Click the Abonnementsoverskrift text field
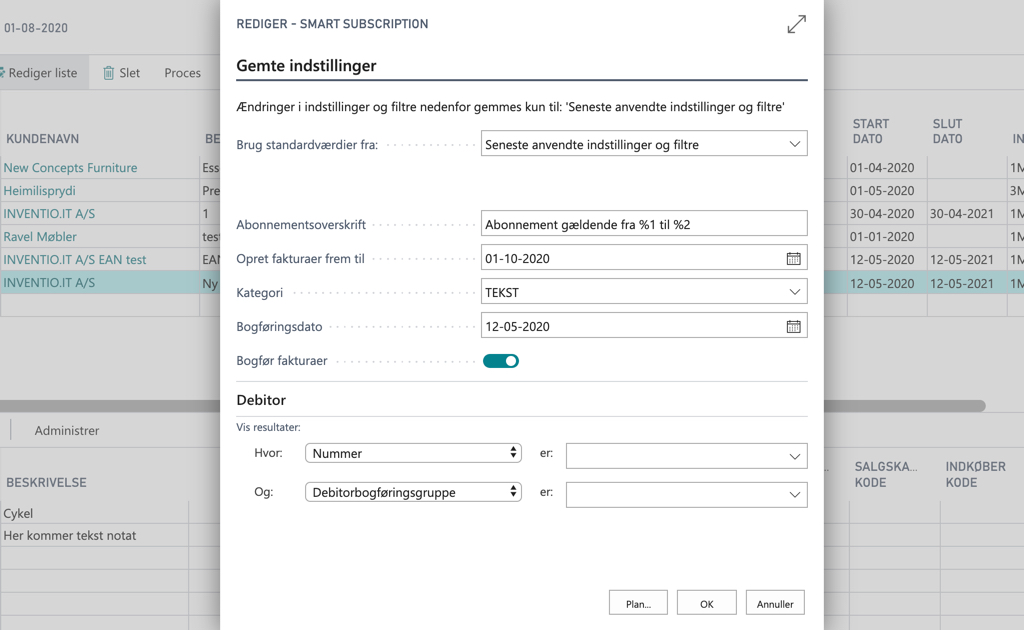 coord(644,224)
